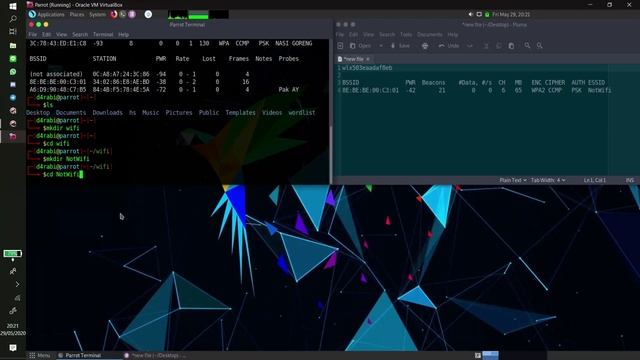Open Windows search magnifier icon
This screenshot has width=640, height=360.
[13, 19]
